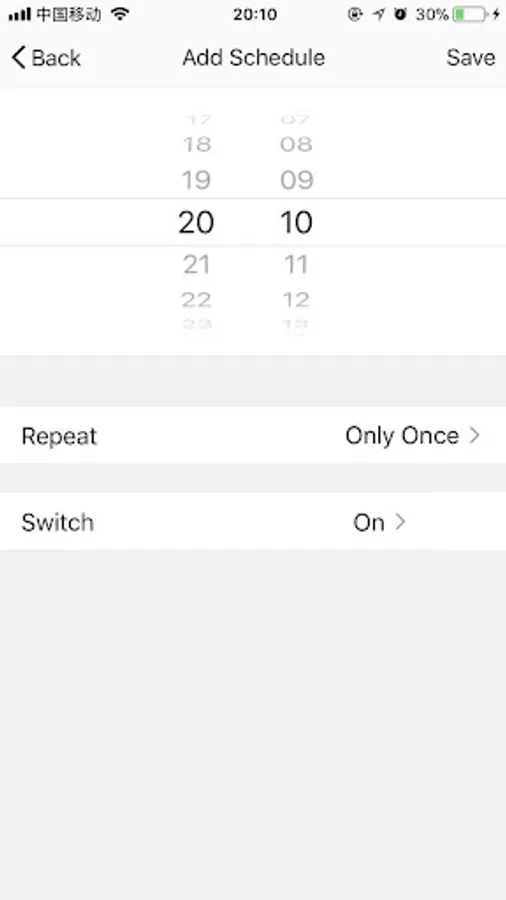Tap the Switch row label
Image resolution: width=506 pixels, height=900 pixels.
pos(57,522)
